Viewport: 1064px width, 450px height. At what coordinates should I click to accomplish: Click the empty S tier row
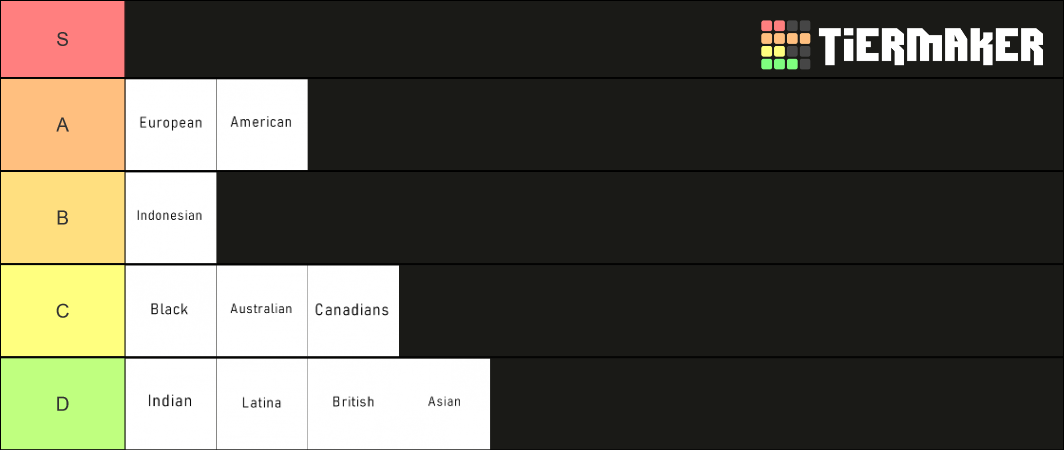441,39
